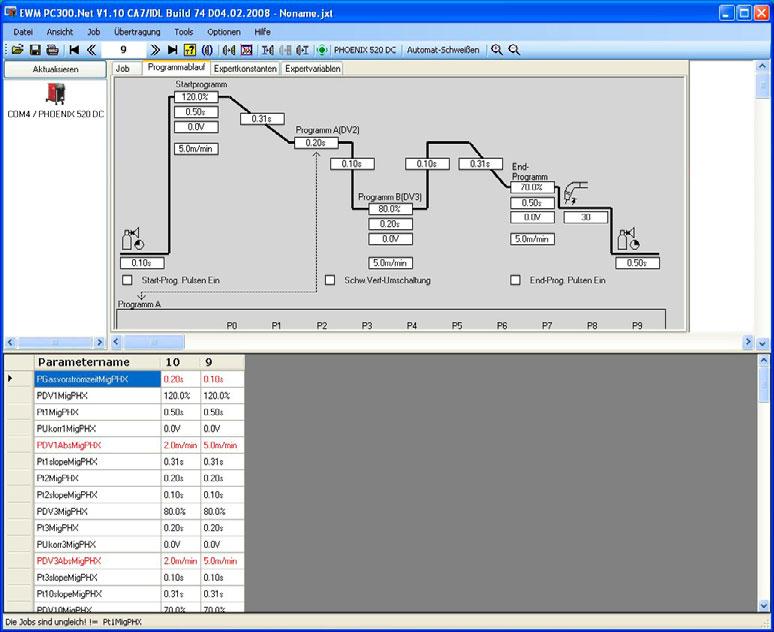Click the parameter table scroll-up arrow

point(763,360)
